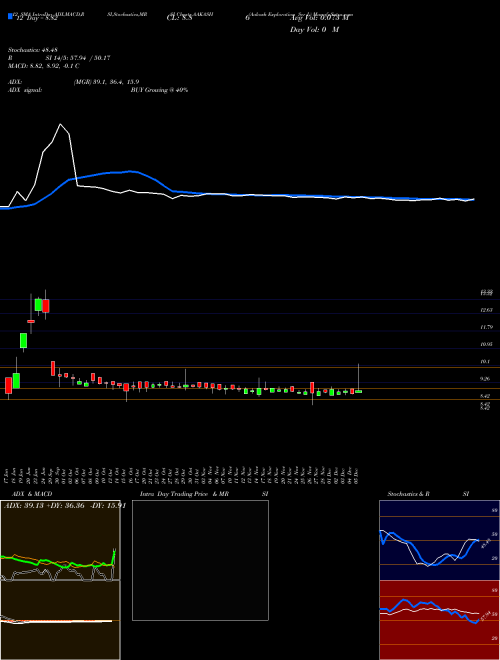Click the red candle at the price-chart high
The height and width of the screenshot is (660, 500).
45,306
